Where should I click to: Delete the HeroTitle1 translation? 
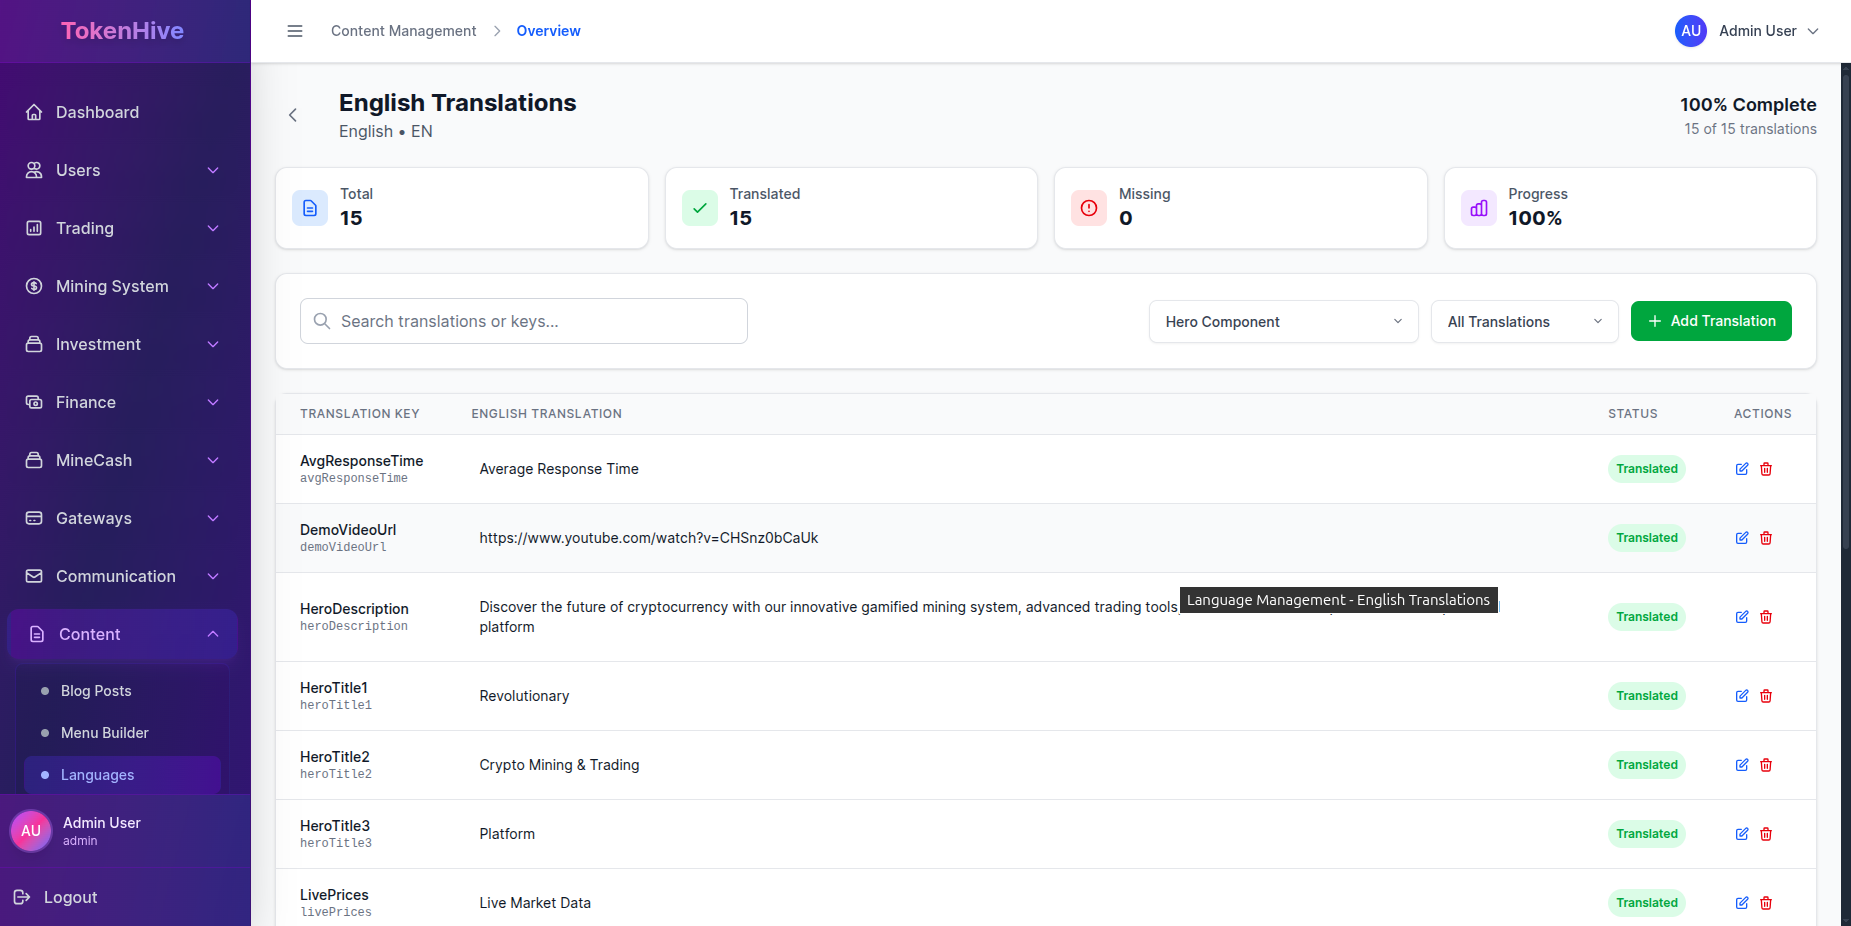(x=1766, y=696)
